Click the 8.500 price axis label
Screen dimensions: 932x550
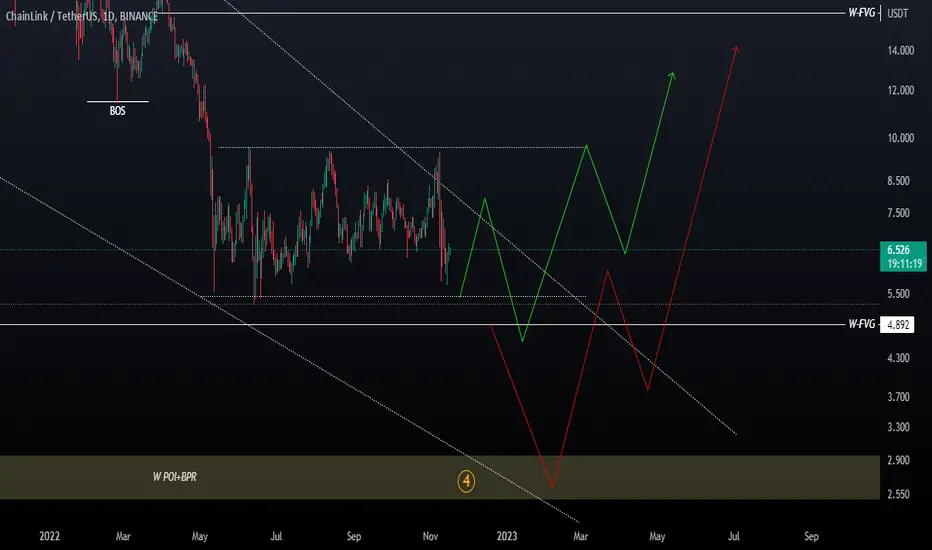click(898, 181)
